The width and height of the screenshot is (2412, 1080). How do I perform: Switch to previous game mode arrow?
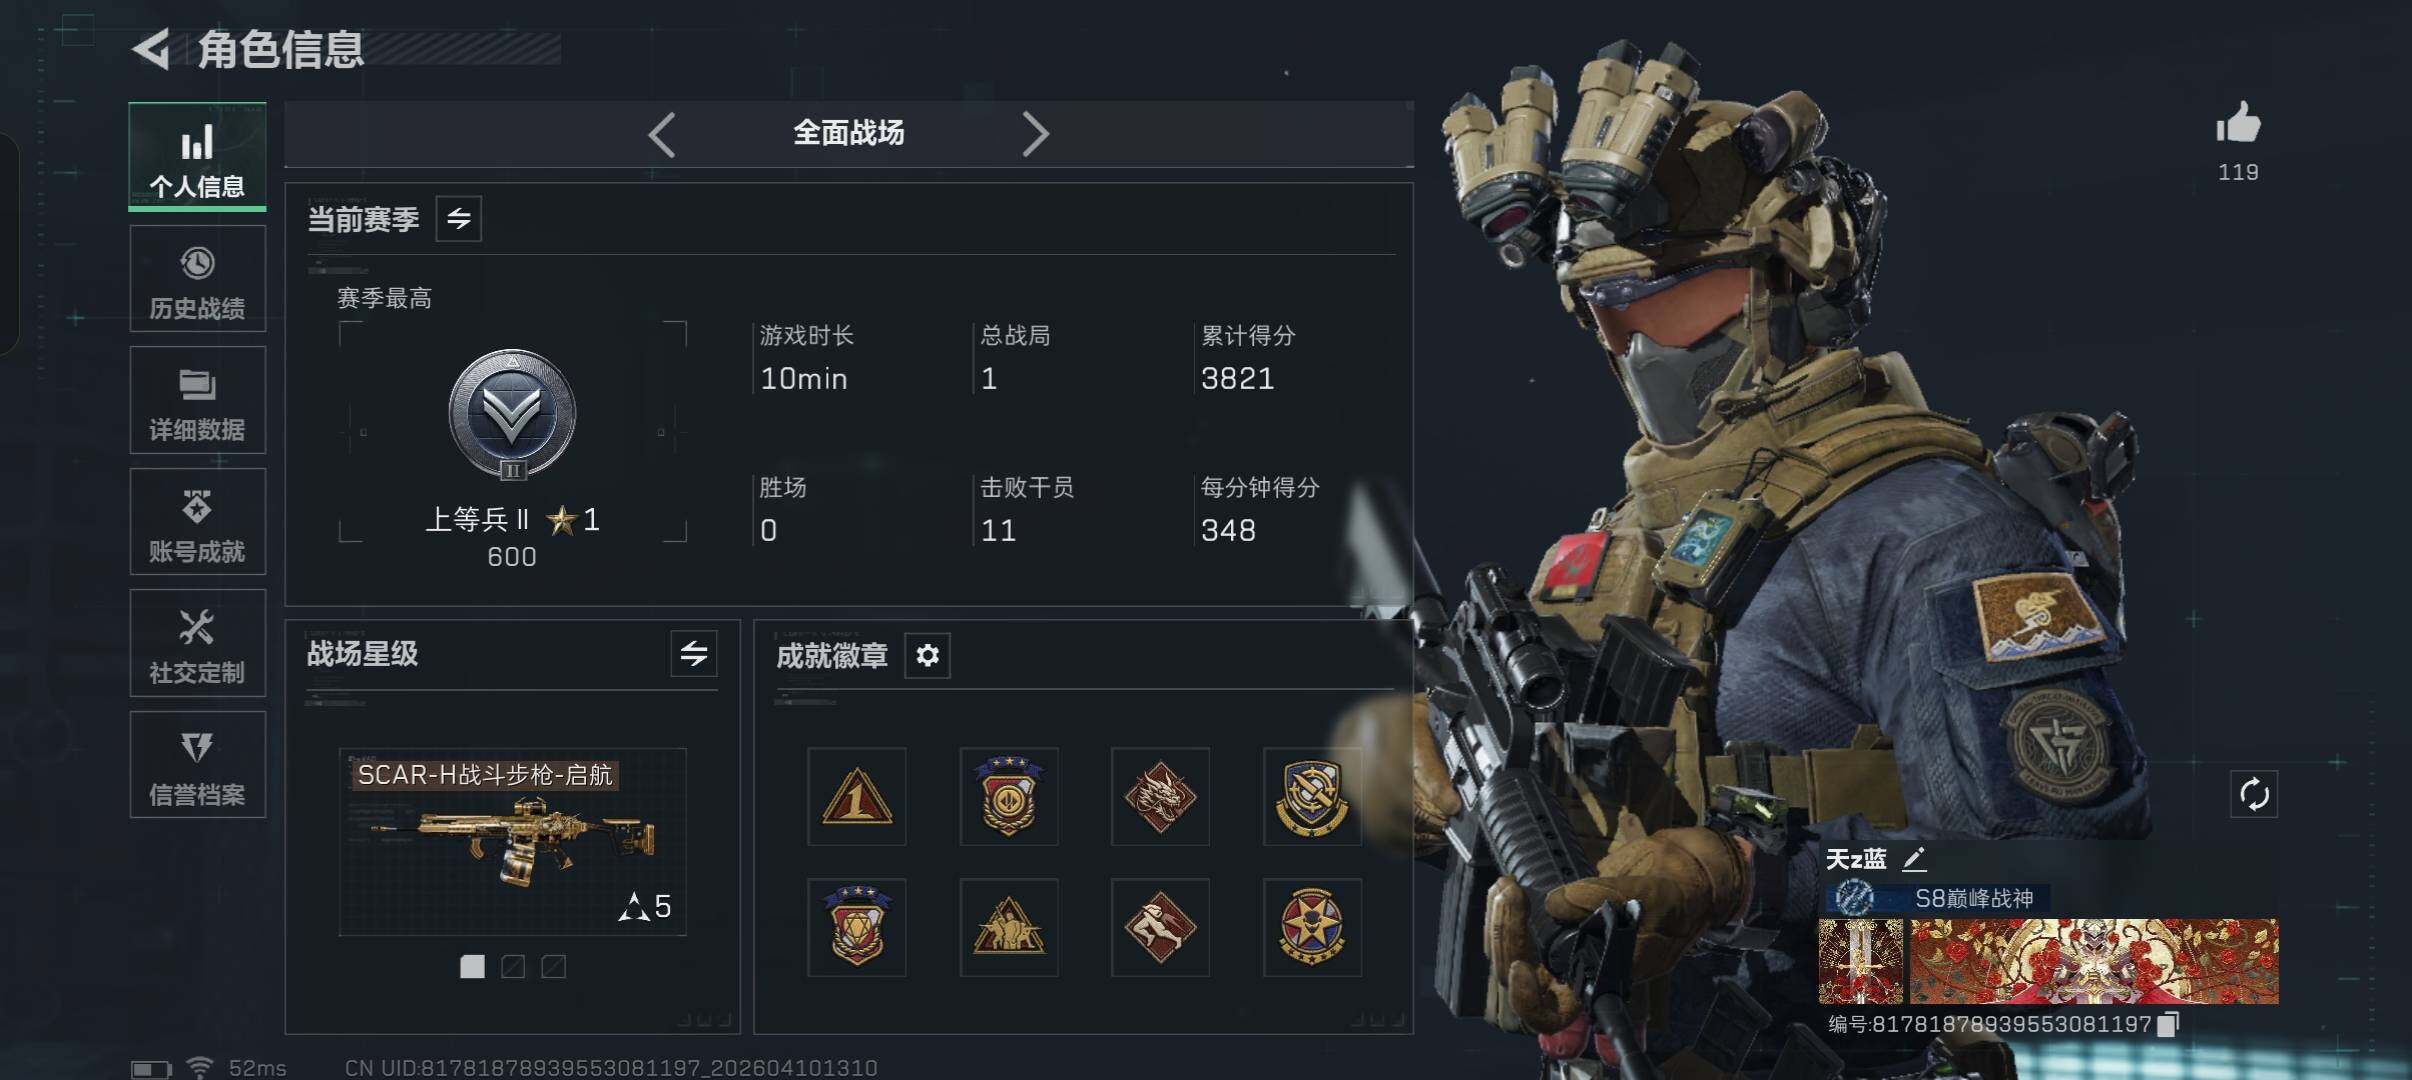[662, 134]
